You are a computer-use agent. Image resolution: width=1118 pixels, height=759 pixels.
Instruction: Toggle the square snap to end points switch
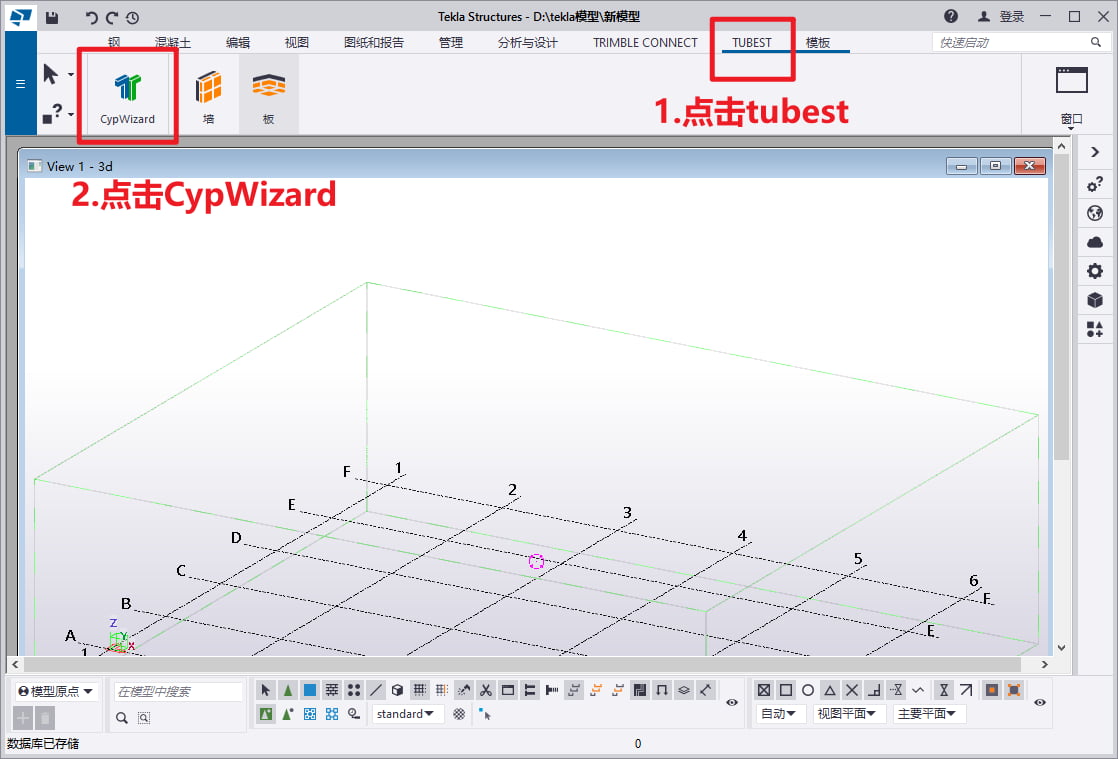click(786, 690)
